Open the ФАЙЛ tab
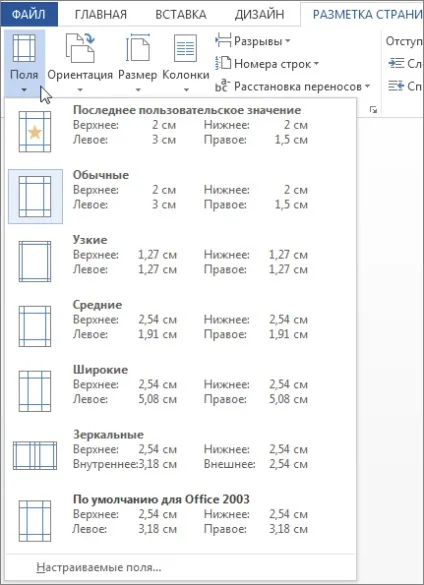 29,15
